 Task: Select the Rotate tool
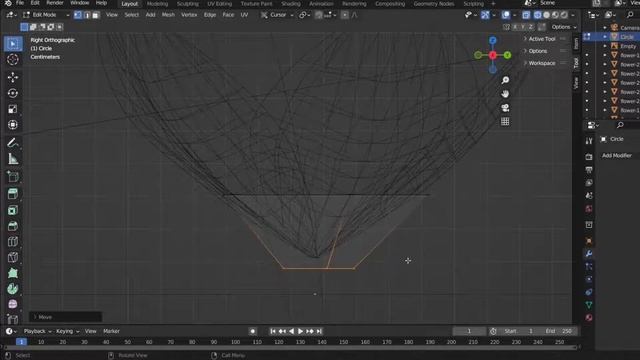(13, 93)
